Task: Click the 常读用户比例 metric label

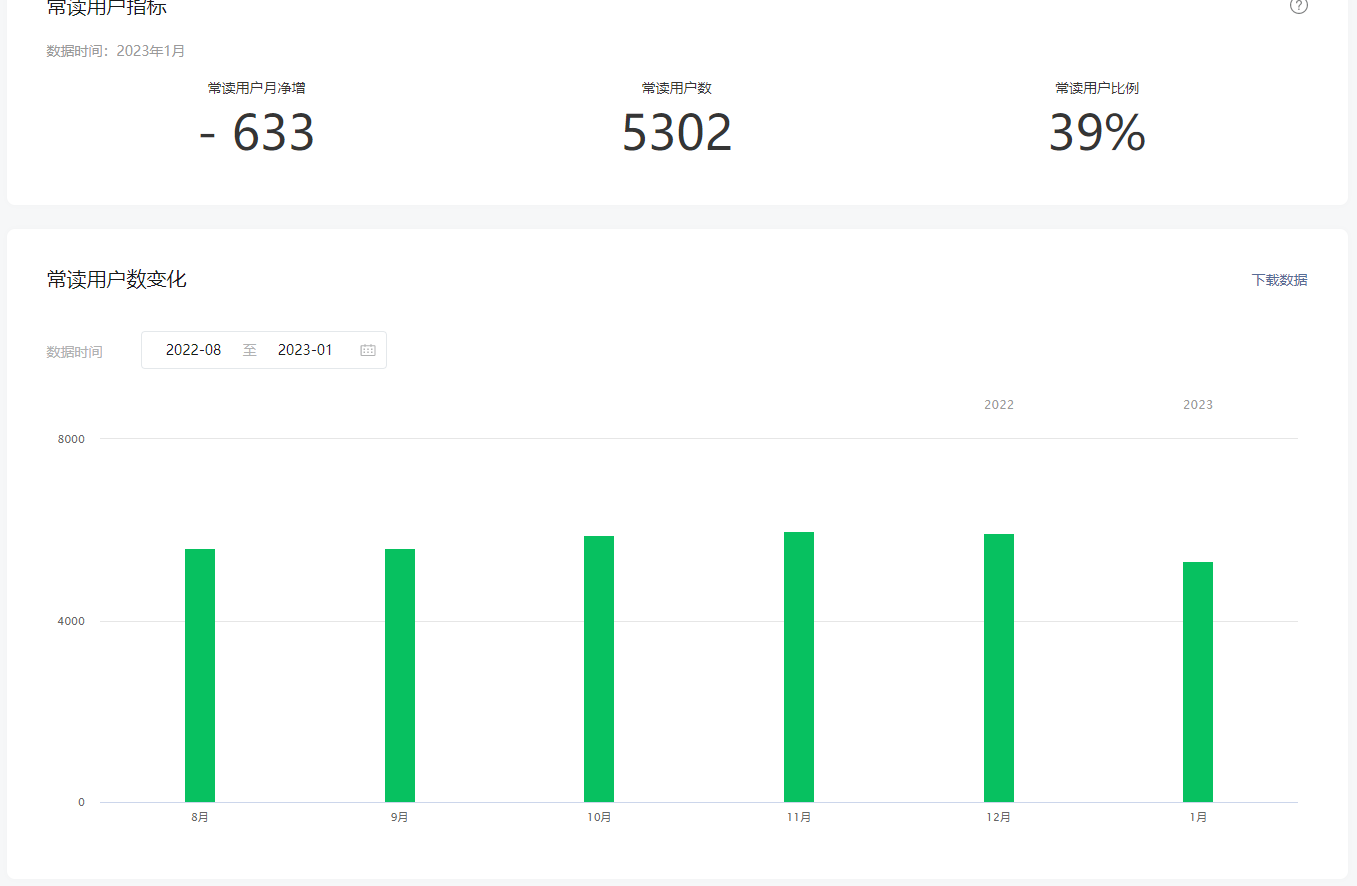Action: [x=1097, y=88]
